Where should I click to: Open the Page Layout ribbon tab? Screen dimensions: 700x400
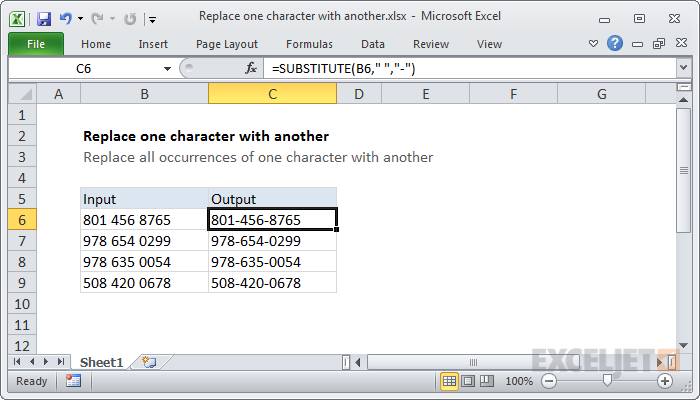(227, 44)
